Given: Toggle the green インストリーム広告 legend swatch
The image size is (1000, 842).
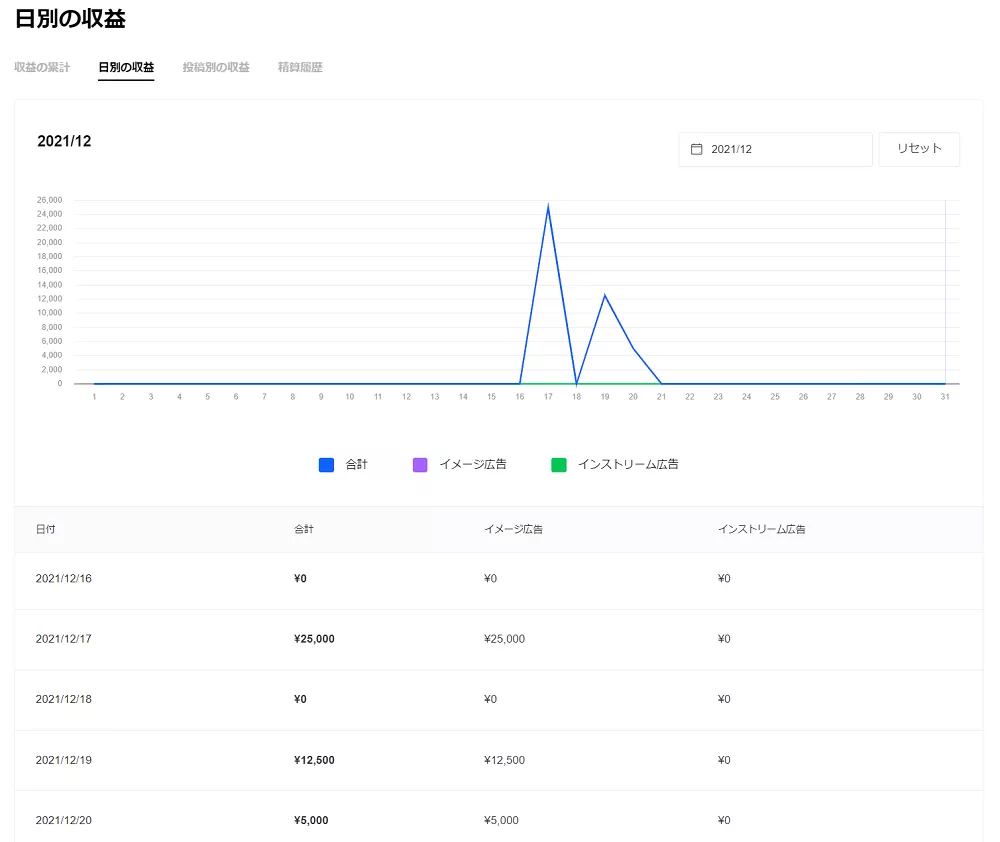Looking at the screenshot, I should click(558, 465).
